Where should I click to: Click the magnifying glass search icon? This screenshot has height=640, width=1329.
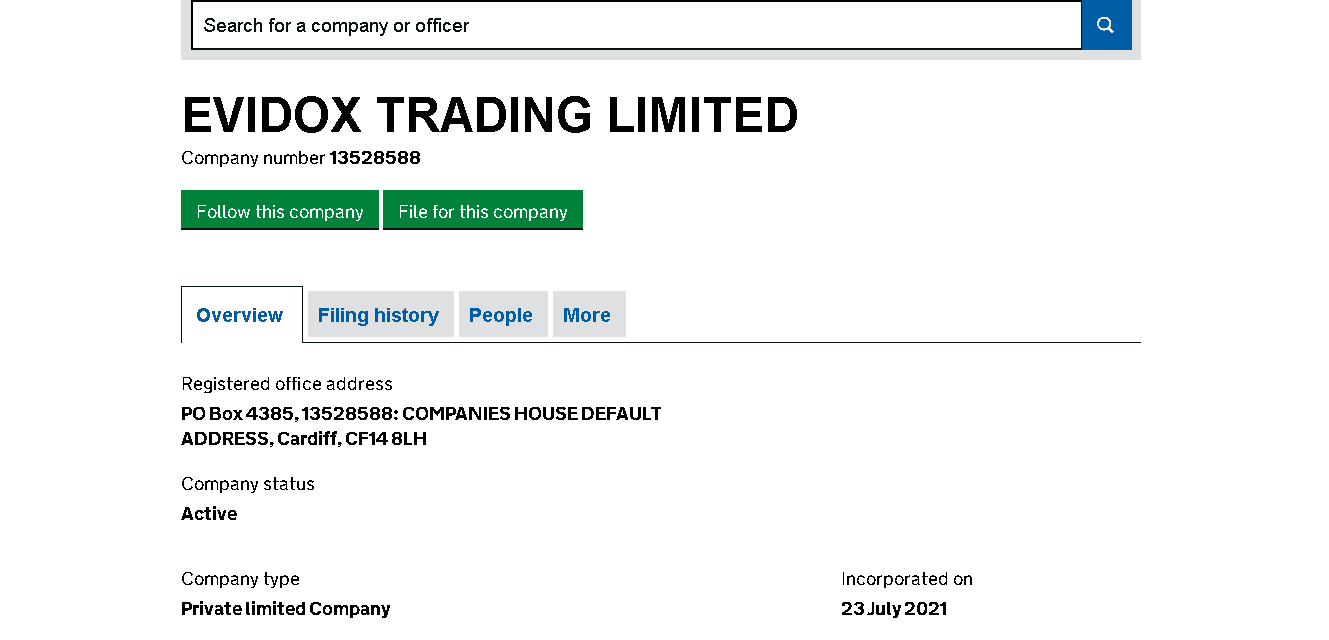click(1105, 25)
